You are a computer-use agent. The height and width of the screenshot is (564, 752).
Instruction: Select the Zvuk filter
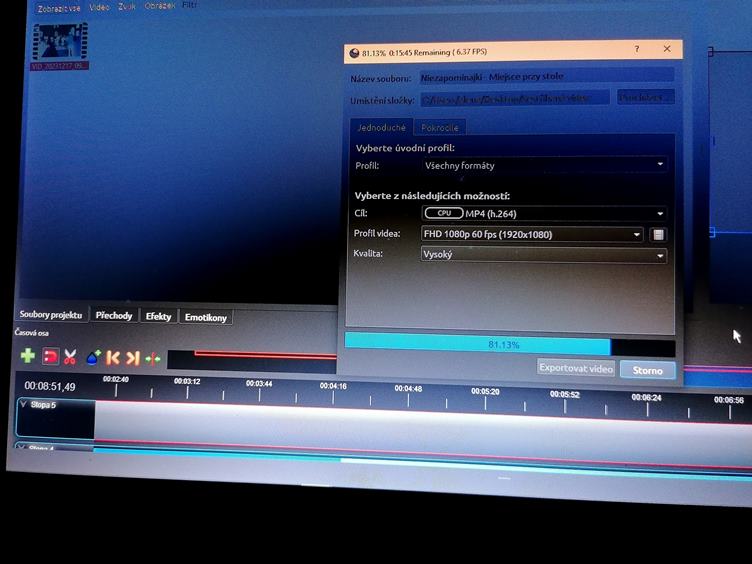pyautogui.click(x=127, y=6)
